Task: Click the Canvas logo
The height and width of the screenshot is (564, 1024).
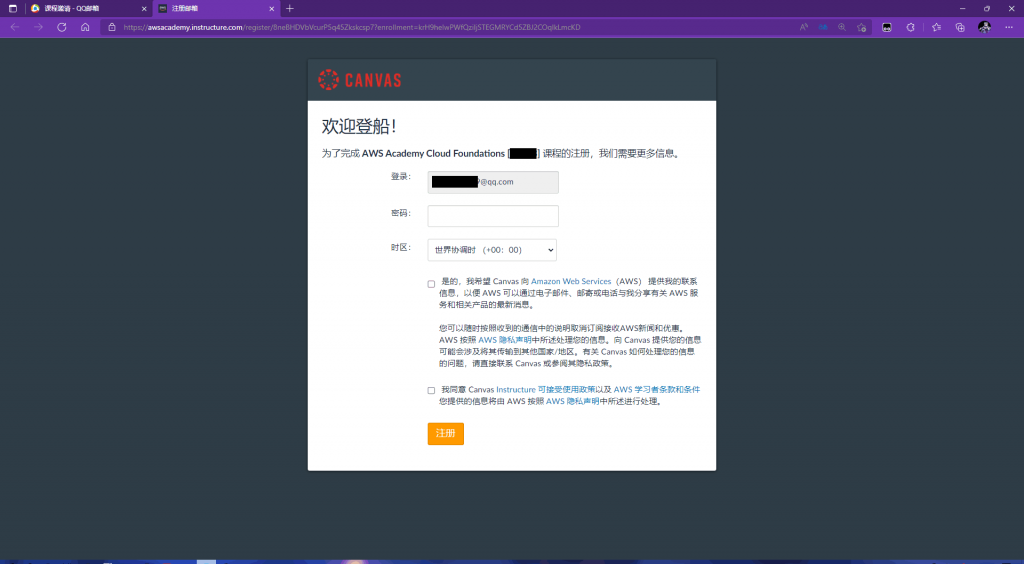Action: point(360,80)
